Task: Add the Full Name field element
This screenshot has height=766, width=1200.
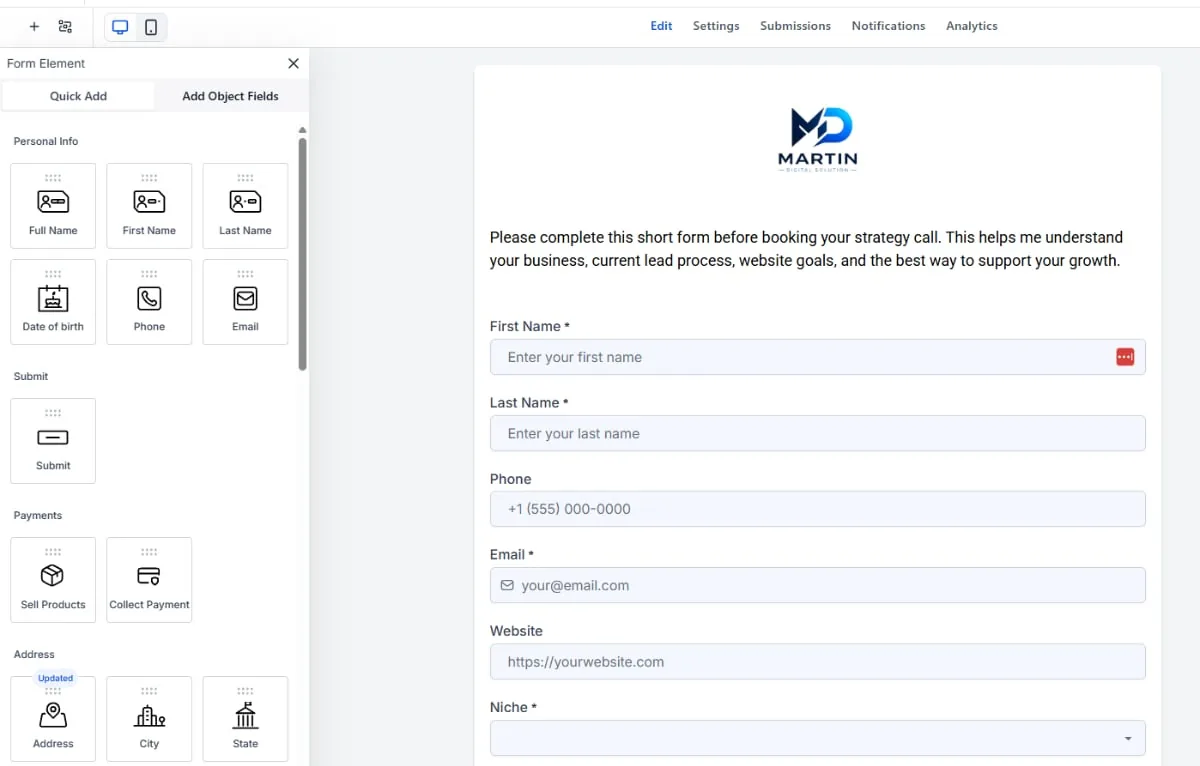Action: (x=53, y=206)
